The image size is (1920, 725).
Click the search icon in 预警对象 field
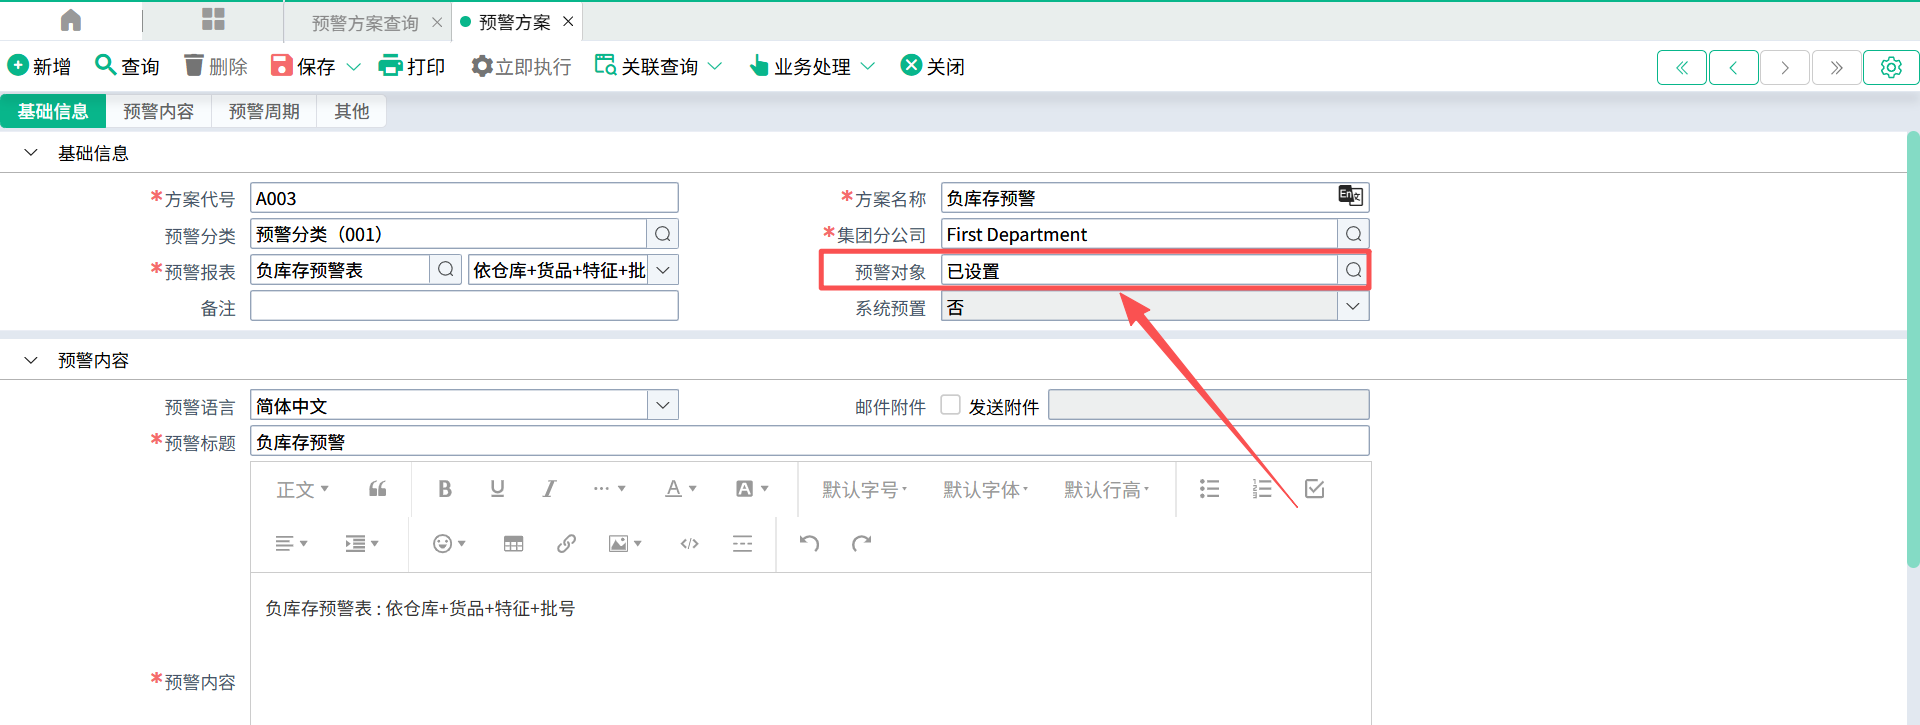(1353, 270)
